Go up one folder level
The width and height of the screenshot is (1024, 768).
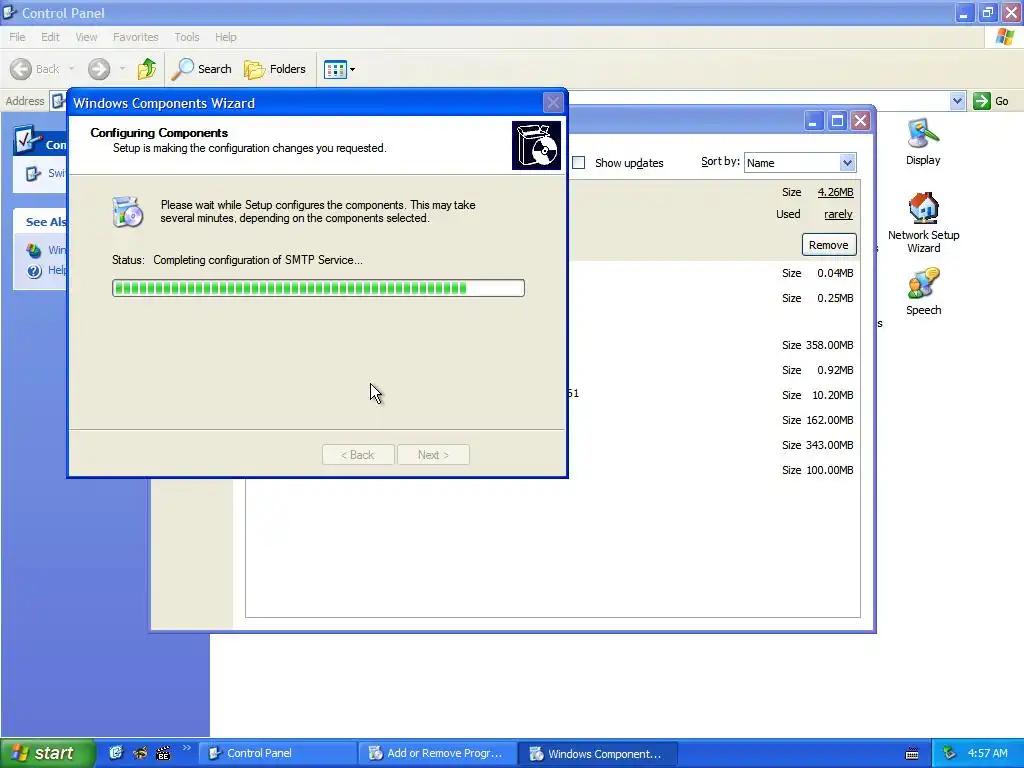147,69
